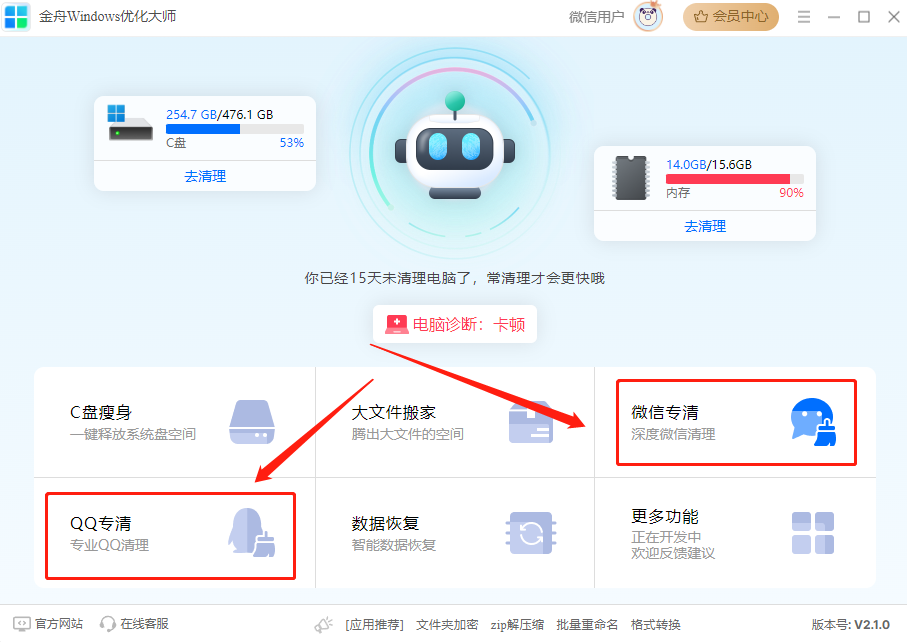Click the 53% C盘 percentage value
The image size is (907, 642).
pos(292,143)
